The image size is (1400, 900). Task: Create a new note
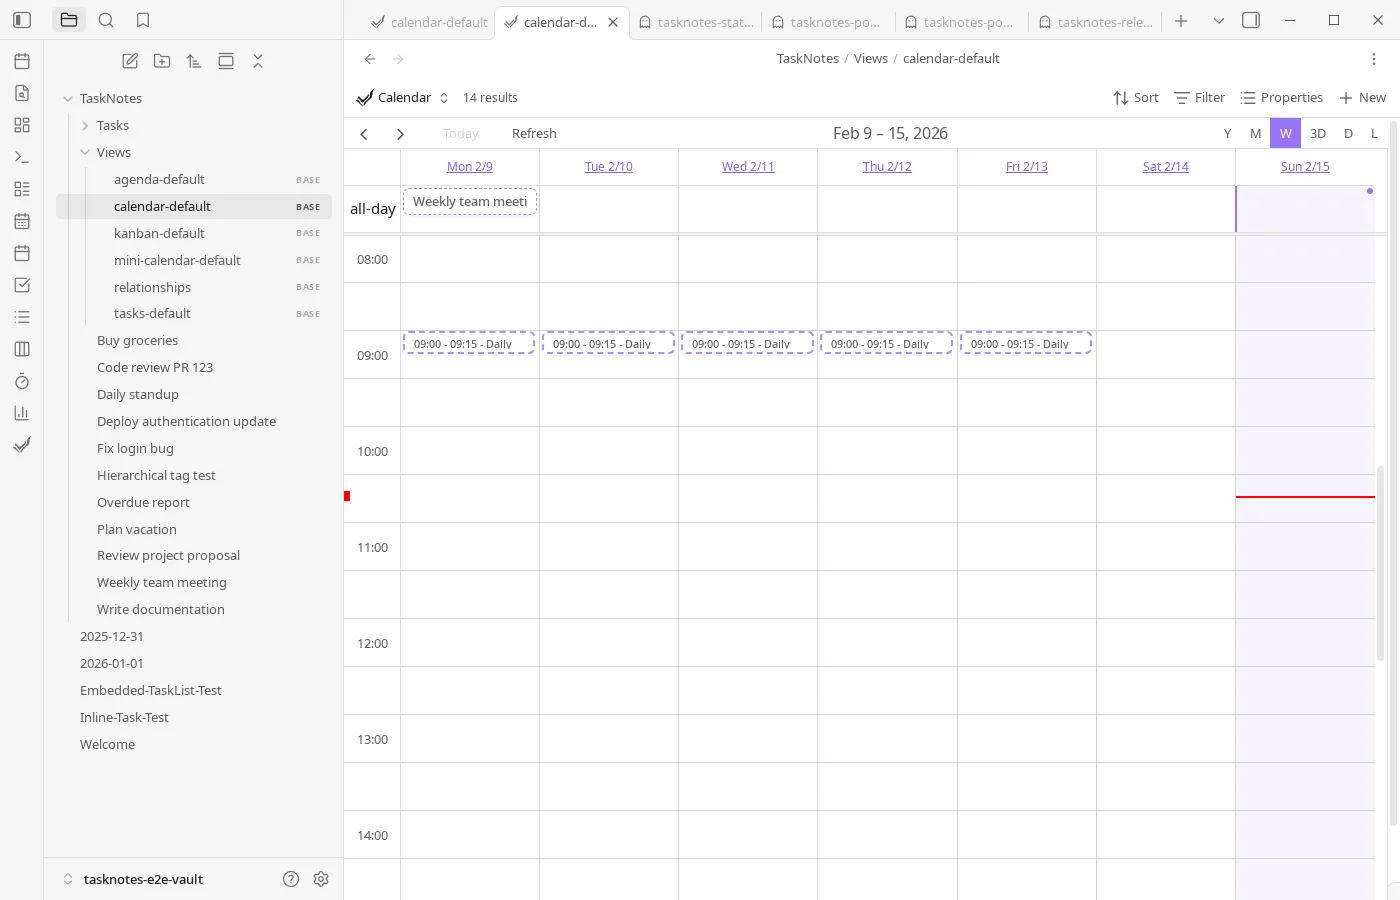(x=130, y=61)
